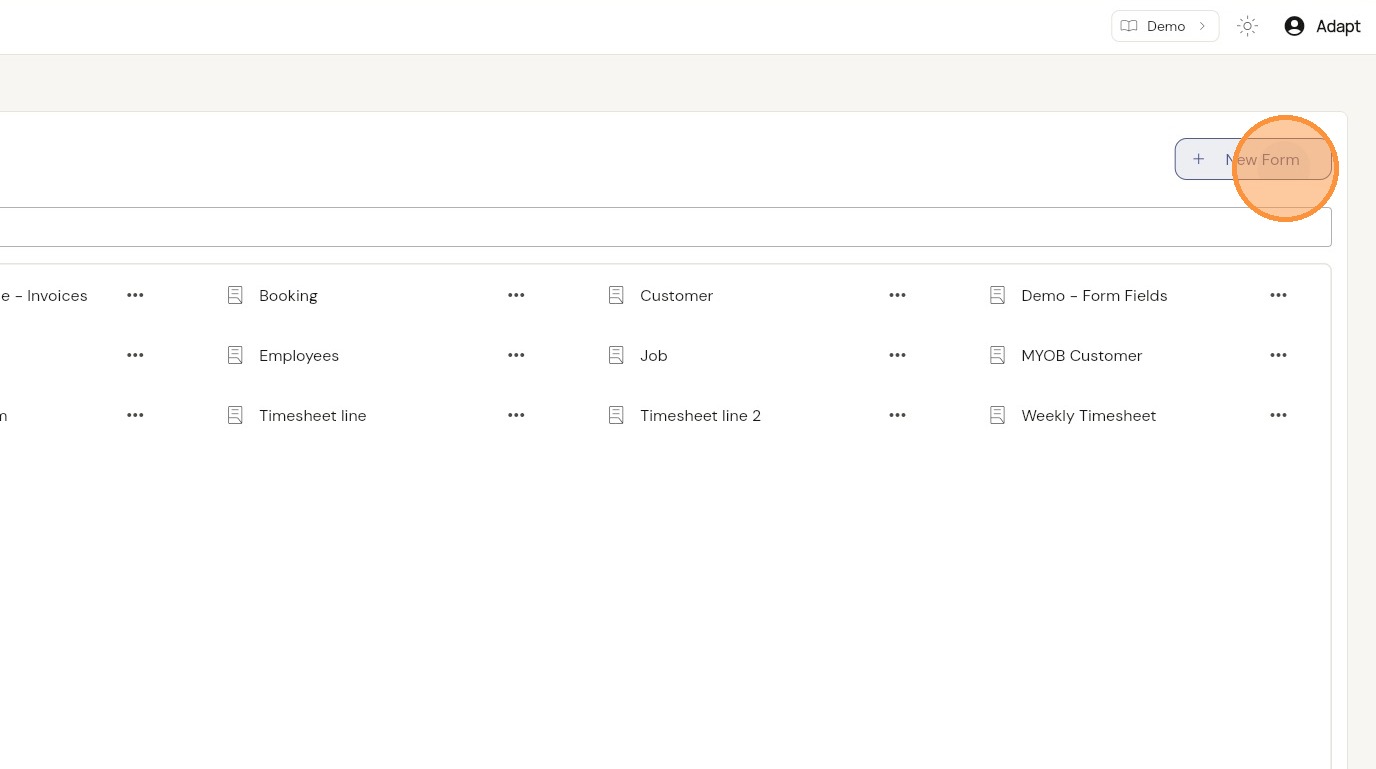Click the MYOB Customer form document icon
Viewport: 1376px width, 769px height.
997,355
